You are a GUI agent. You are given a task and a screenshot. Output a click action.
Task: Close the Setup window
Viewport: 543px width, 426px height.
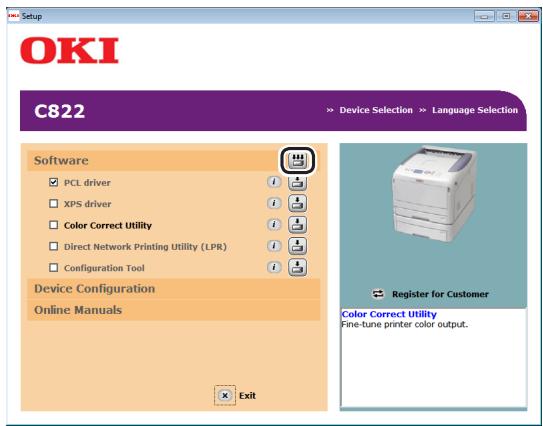[x=528, y=16]
